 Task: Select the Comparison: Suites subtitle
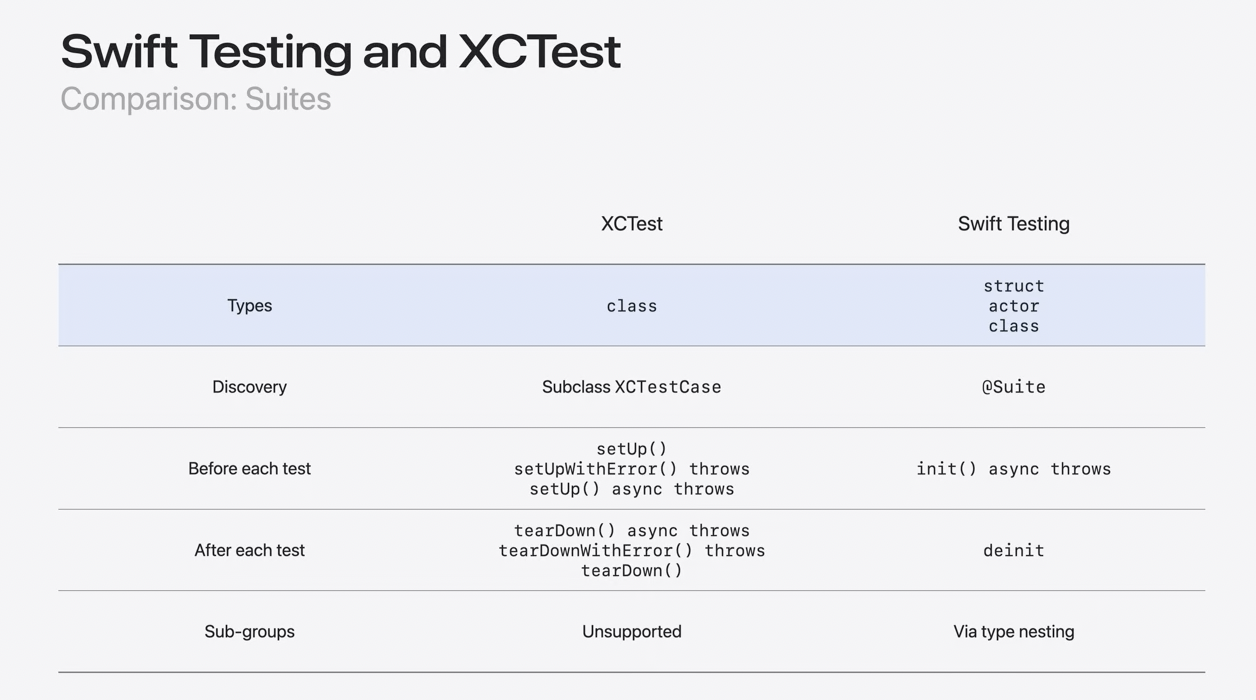195,99
